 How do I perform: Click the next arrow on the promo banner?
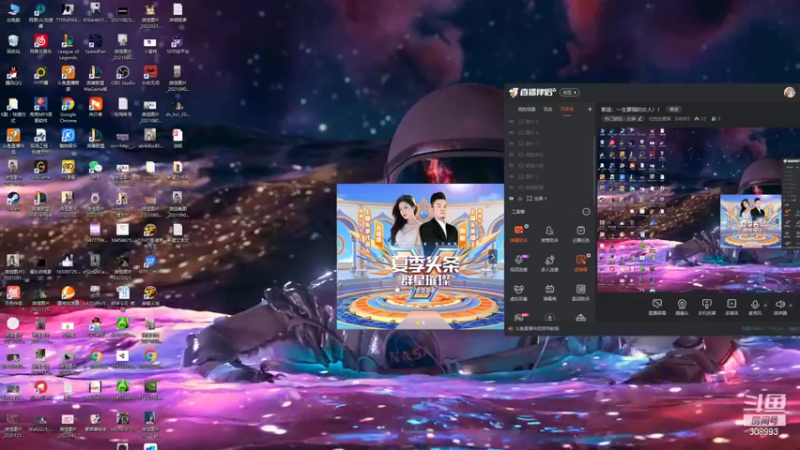tap(492, 257)
